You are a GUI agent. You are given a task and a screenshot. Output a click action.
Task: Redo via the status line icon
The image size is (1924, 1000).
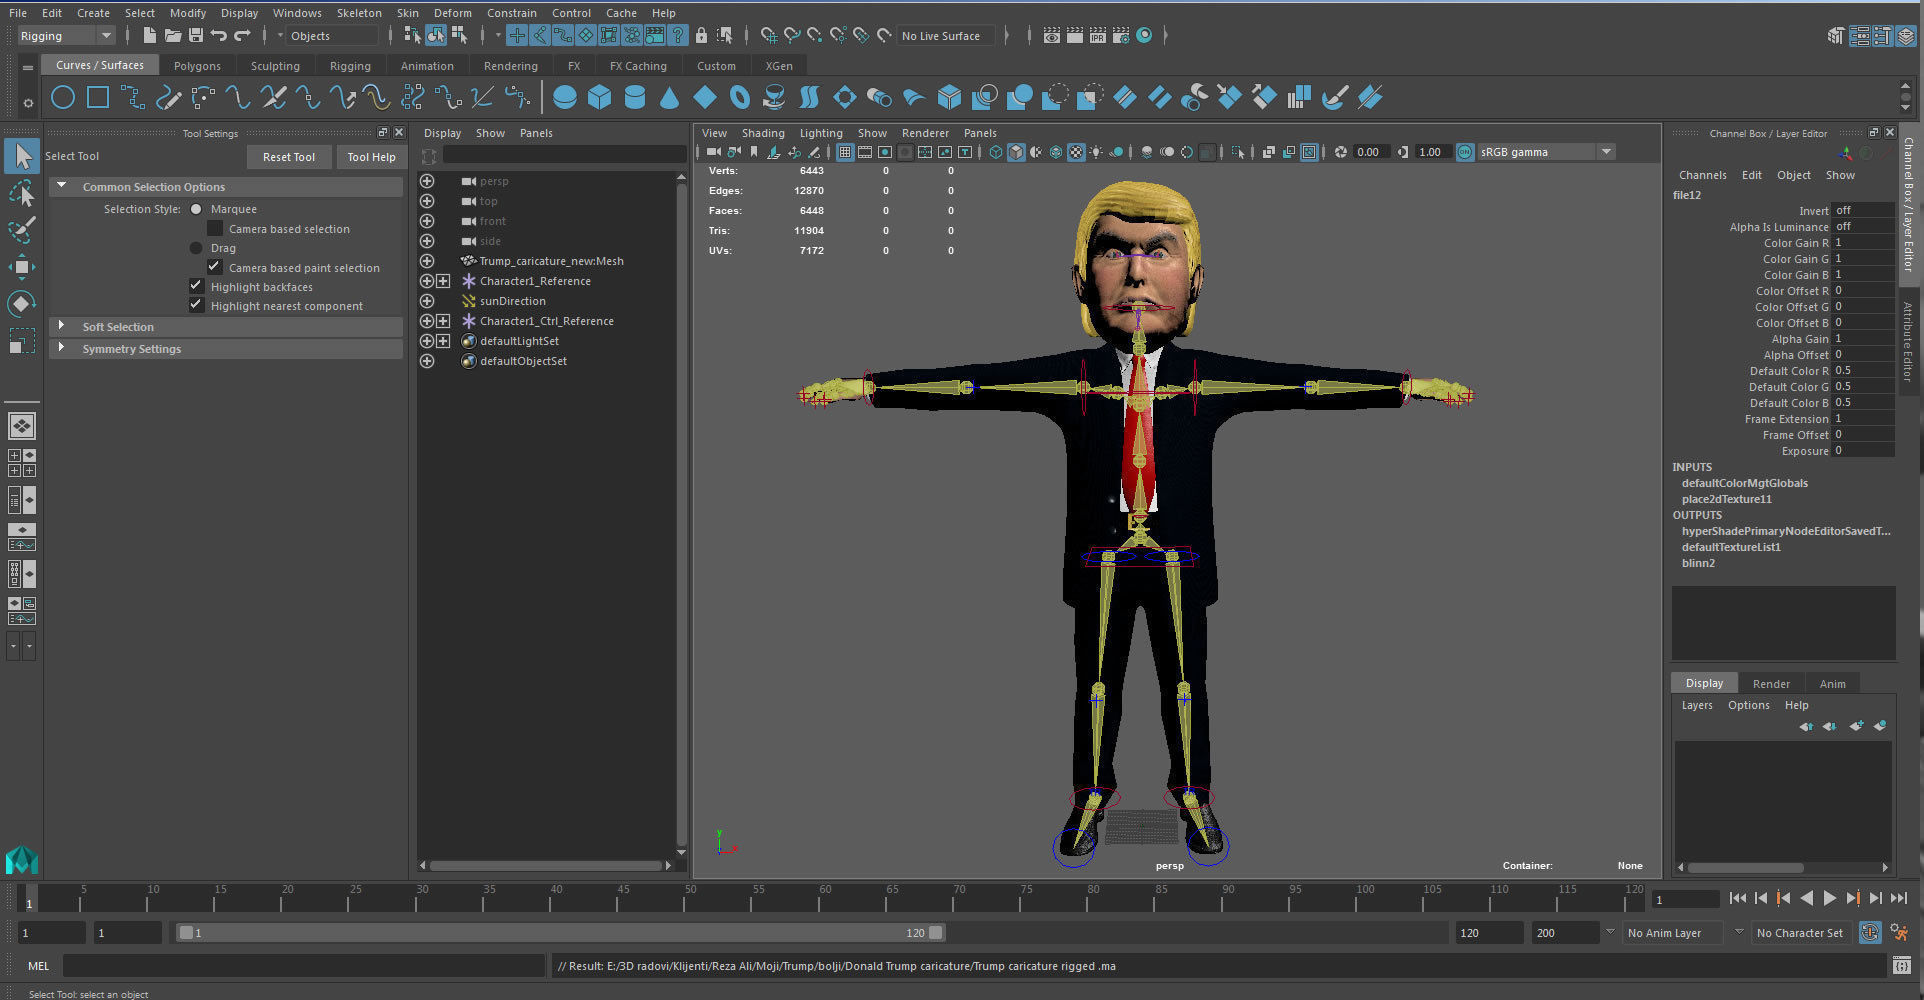pos(242,36)
